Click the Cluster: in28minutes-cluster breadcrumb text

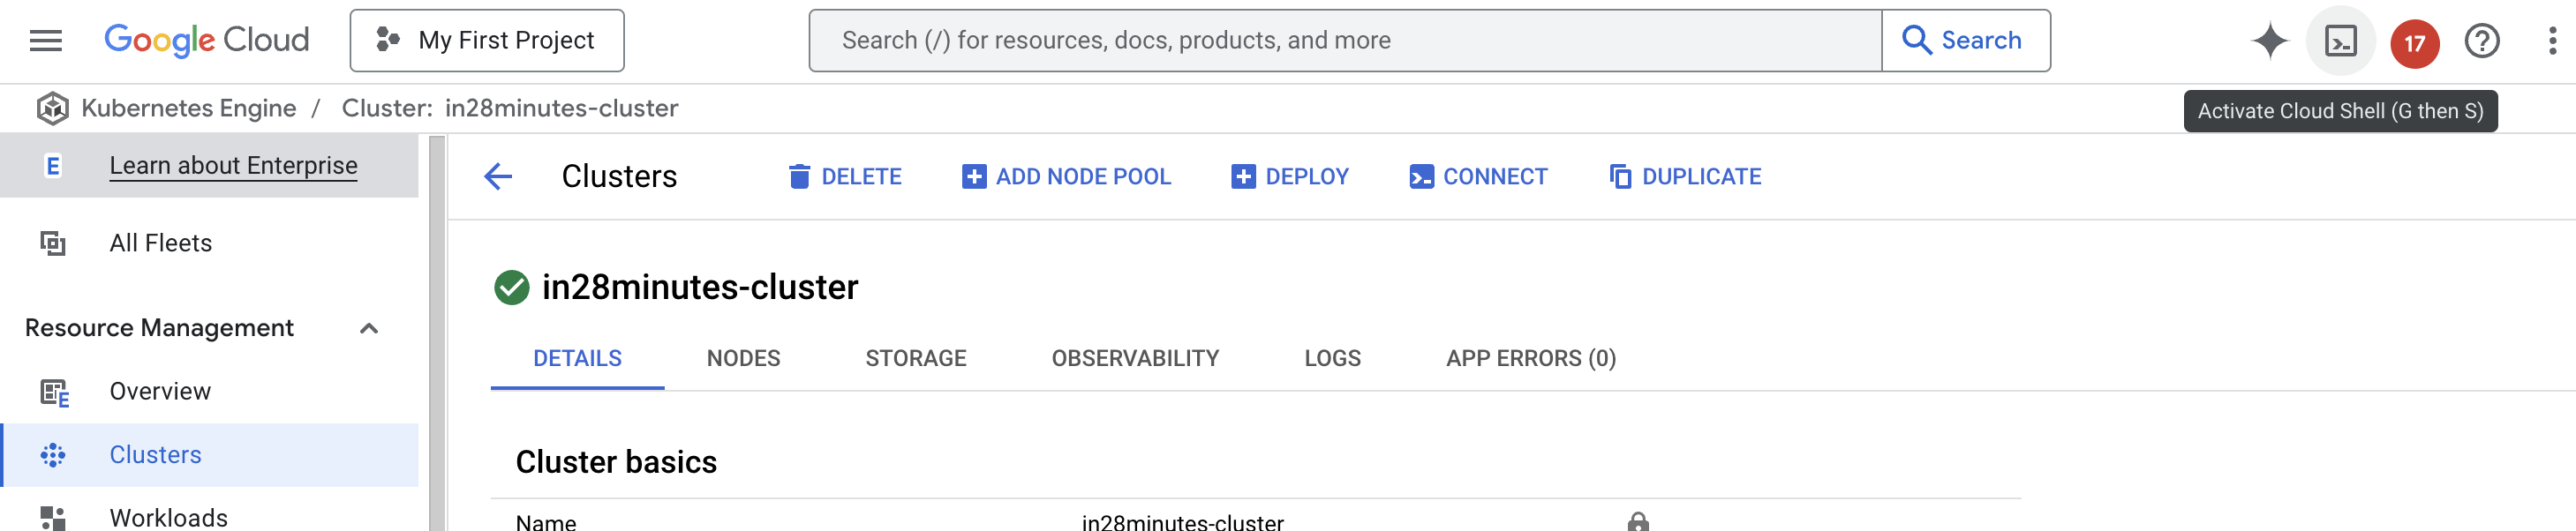(x=510, y=108)
